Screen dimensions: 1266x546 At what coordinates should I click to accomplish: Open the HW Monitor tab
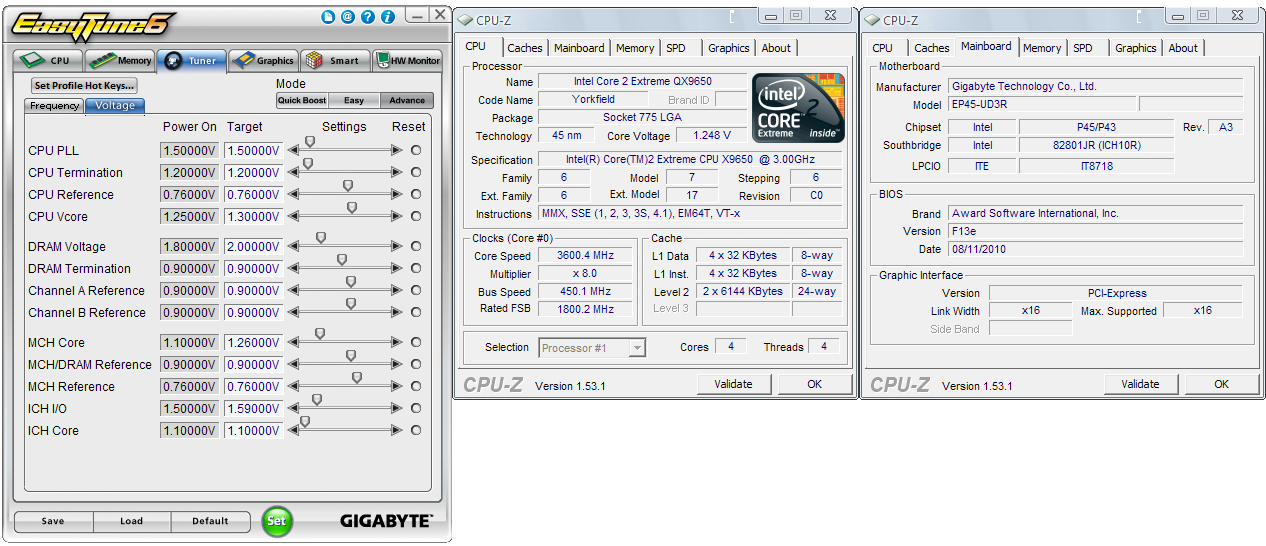pyautogui.click(x=407, y=60)
